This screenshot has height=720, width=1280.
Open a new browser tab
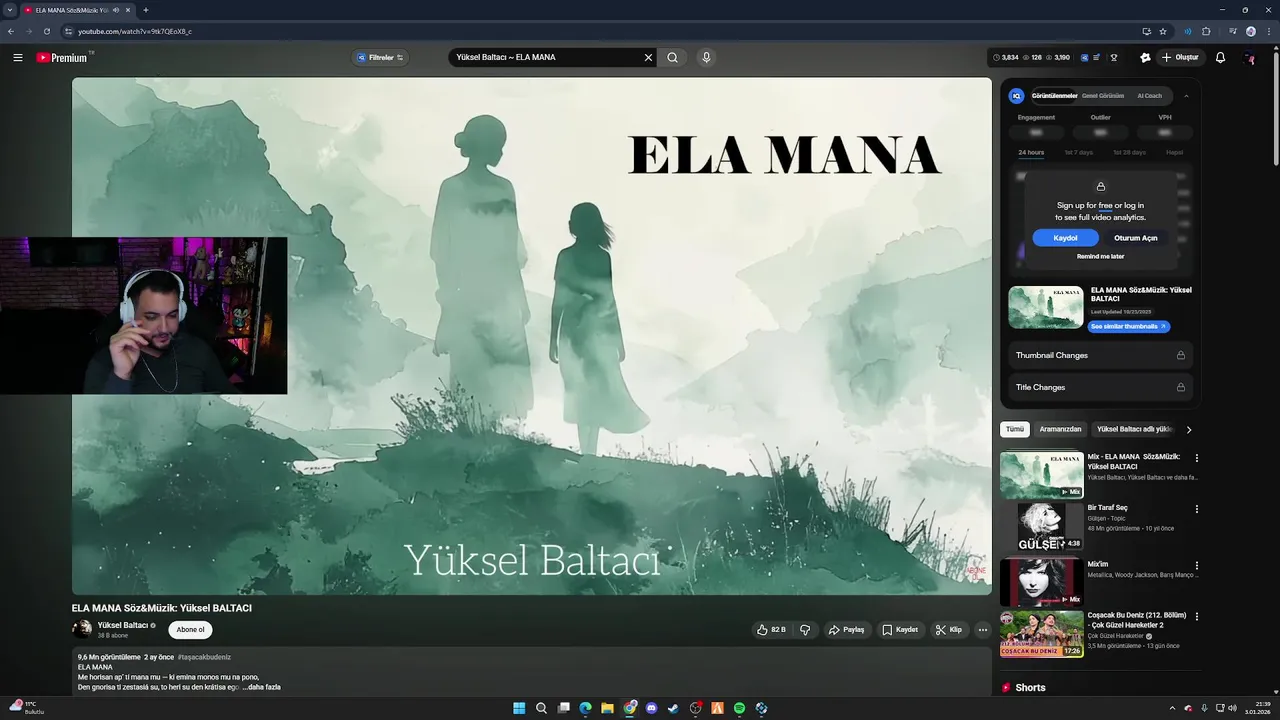pyautogui.click(x=146, y=10)
